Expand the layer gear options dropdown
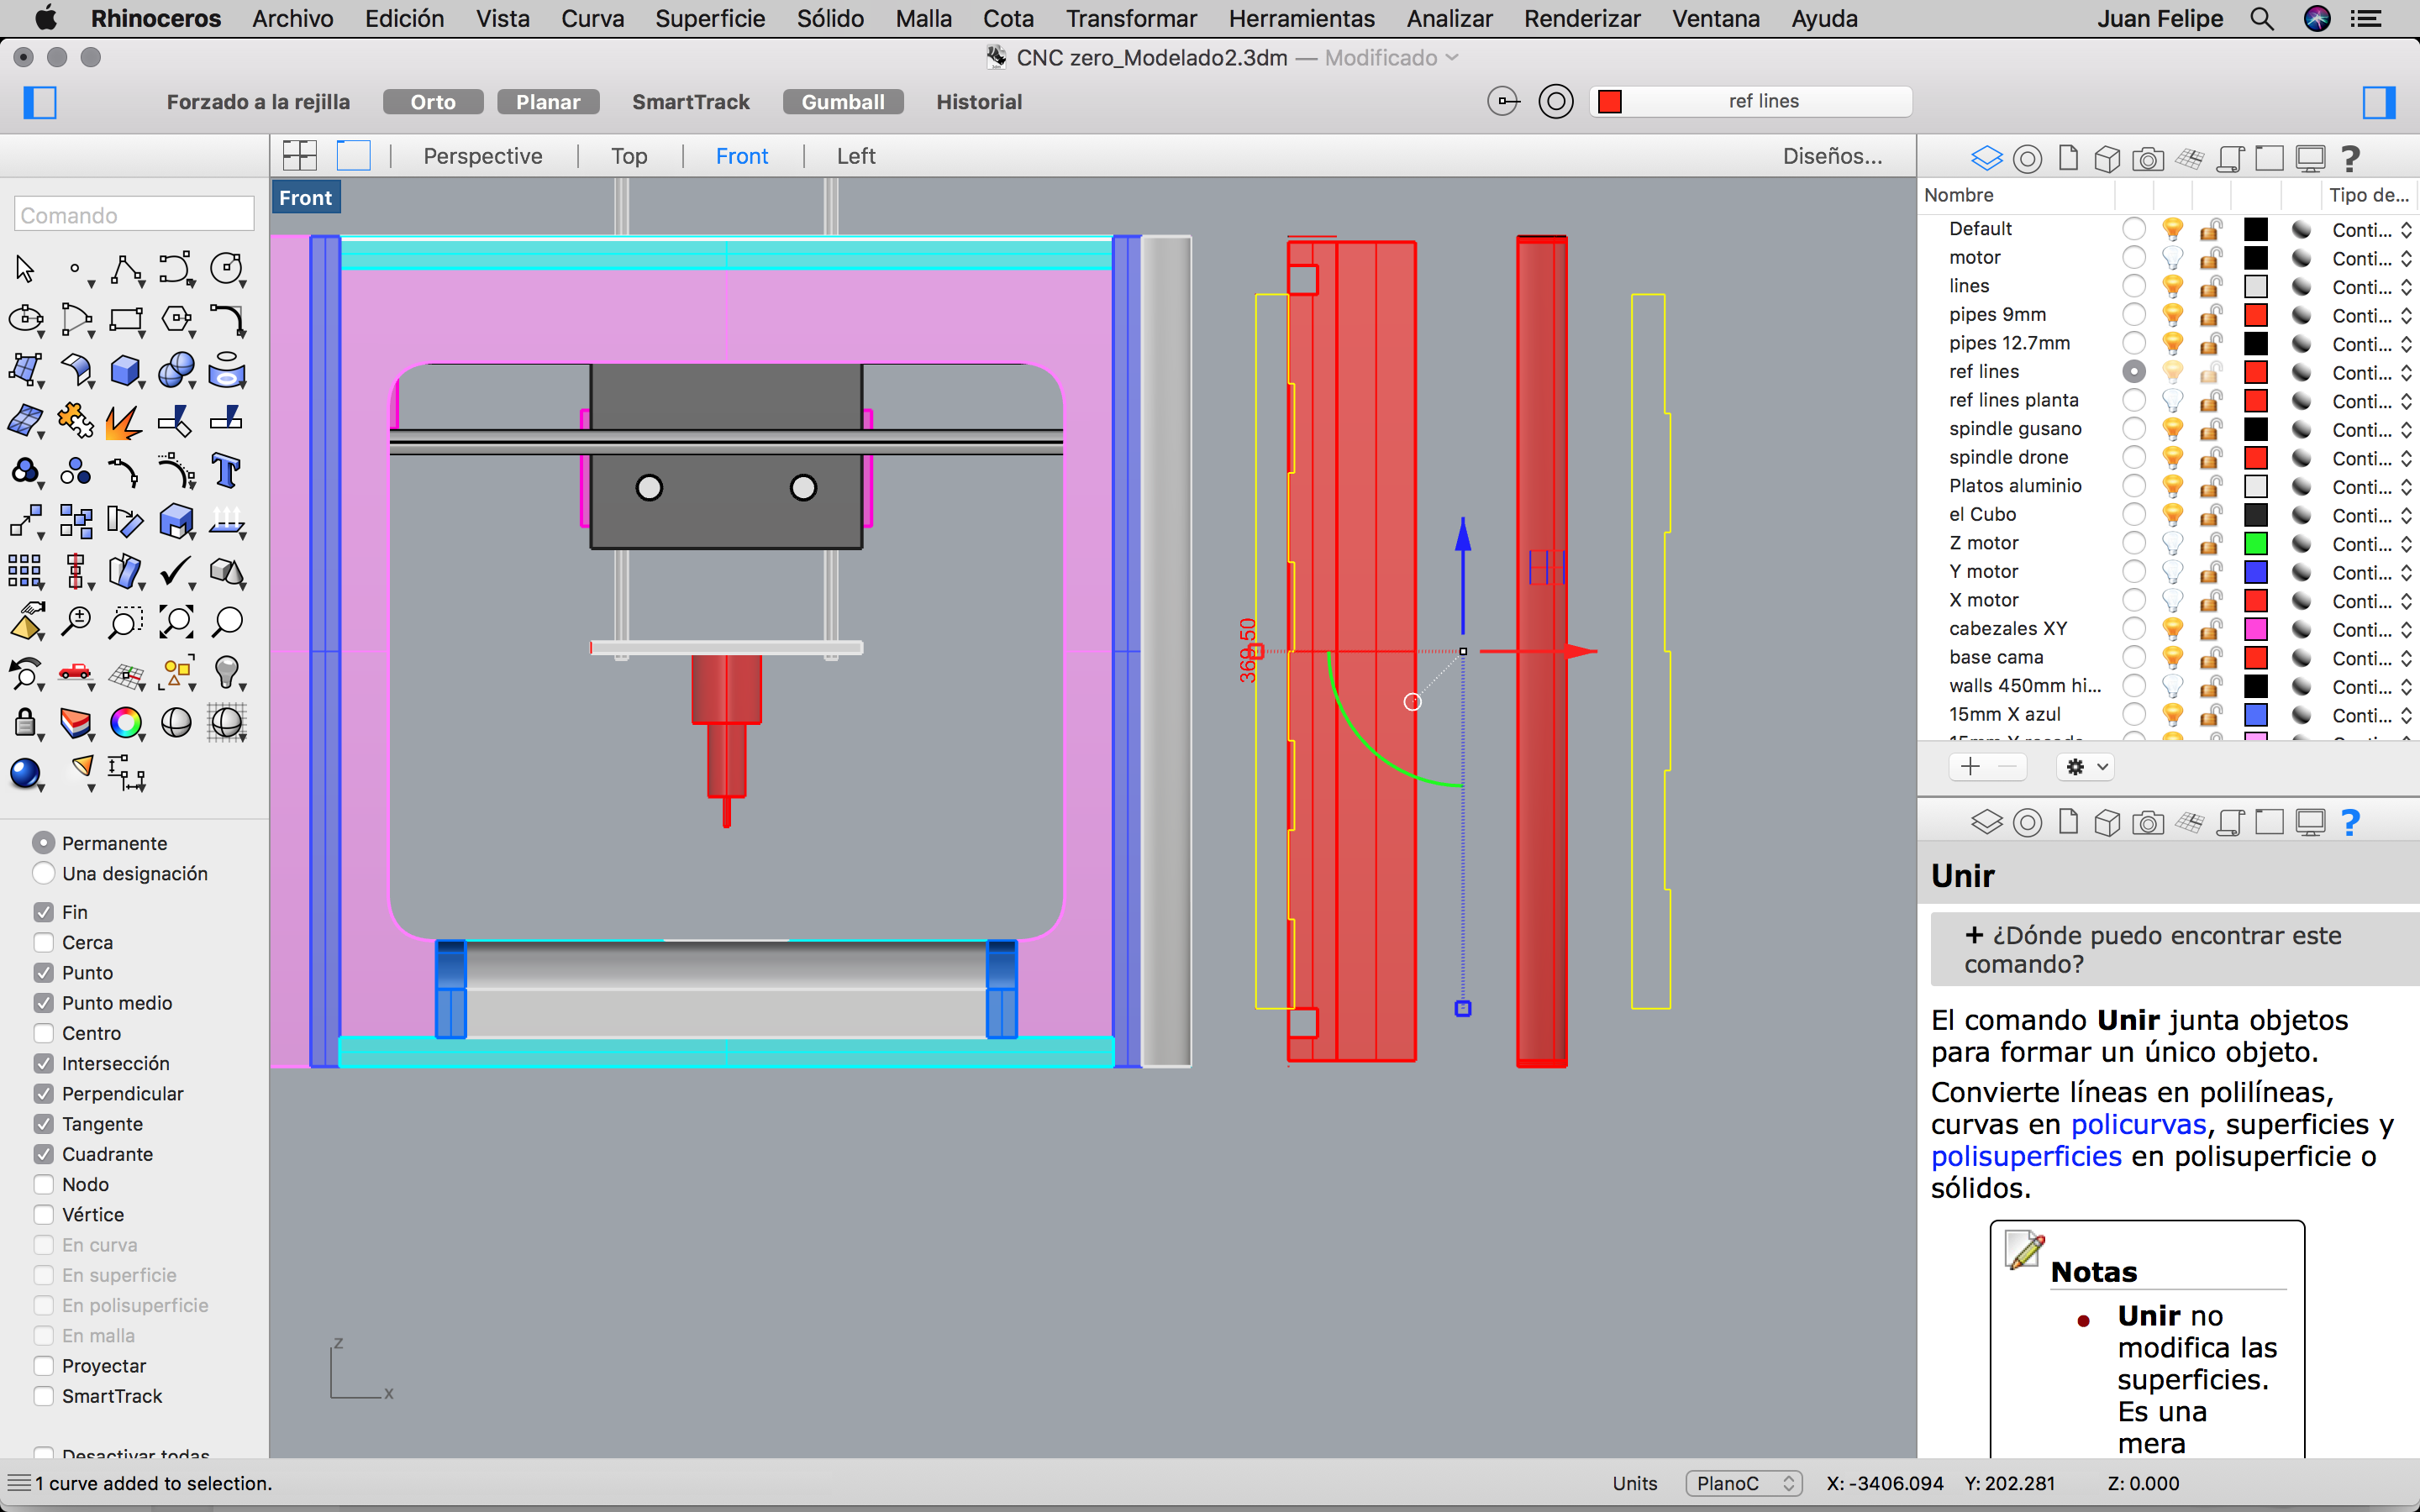Image resolution: width=2420 pixels, height=1512 pixels. 2087,767
